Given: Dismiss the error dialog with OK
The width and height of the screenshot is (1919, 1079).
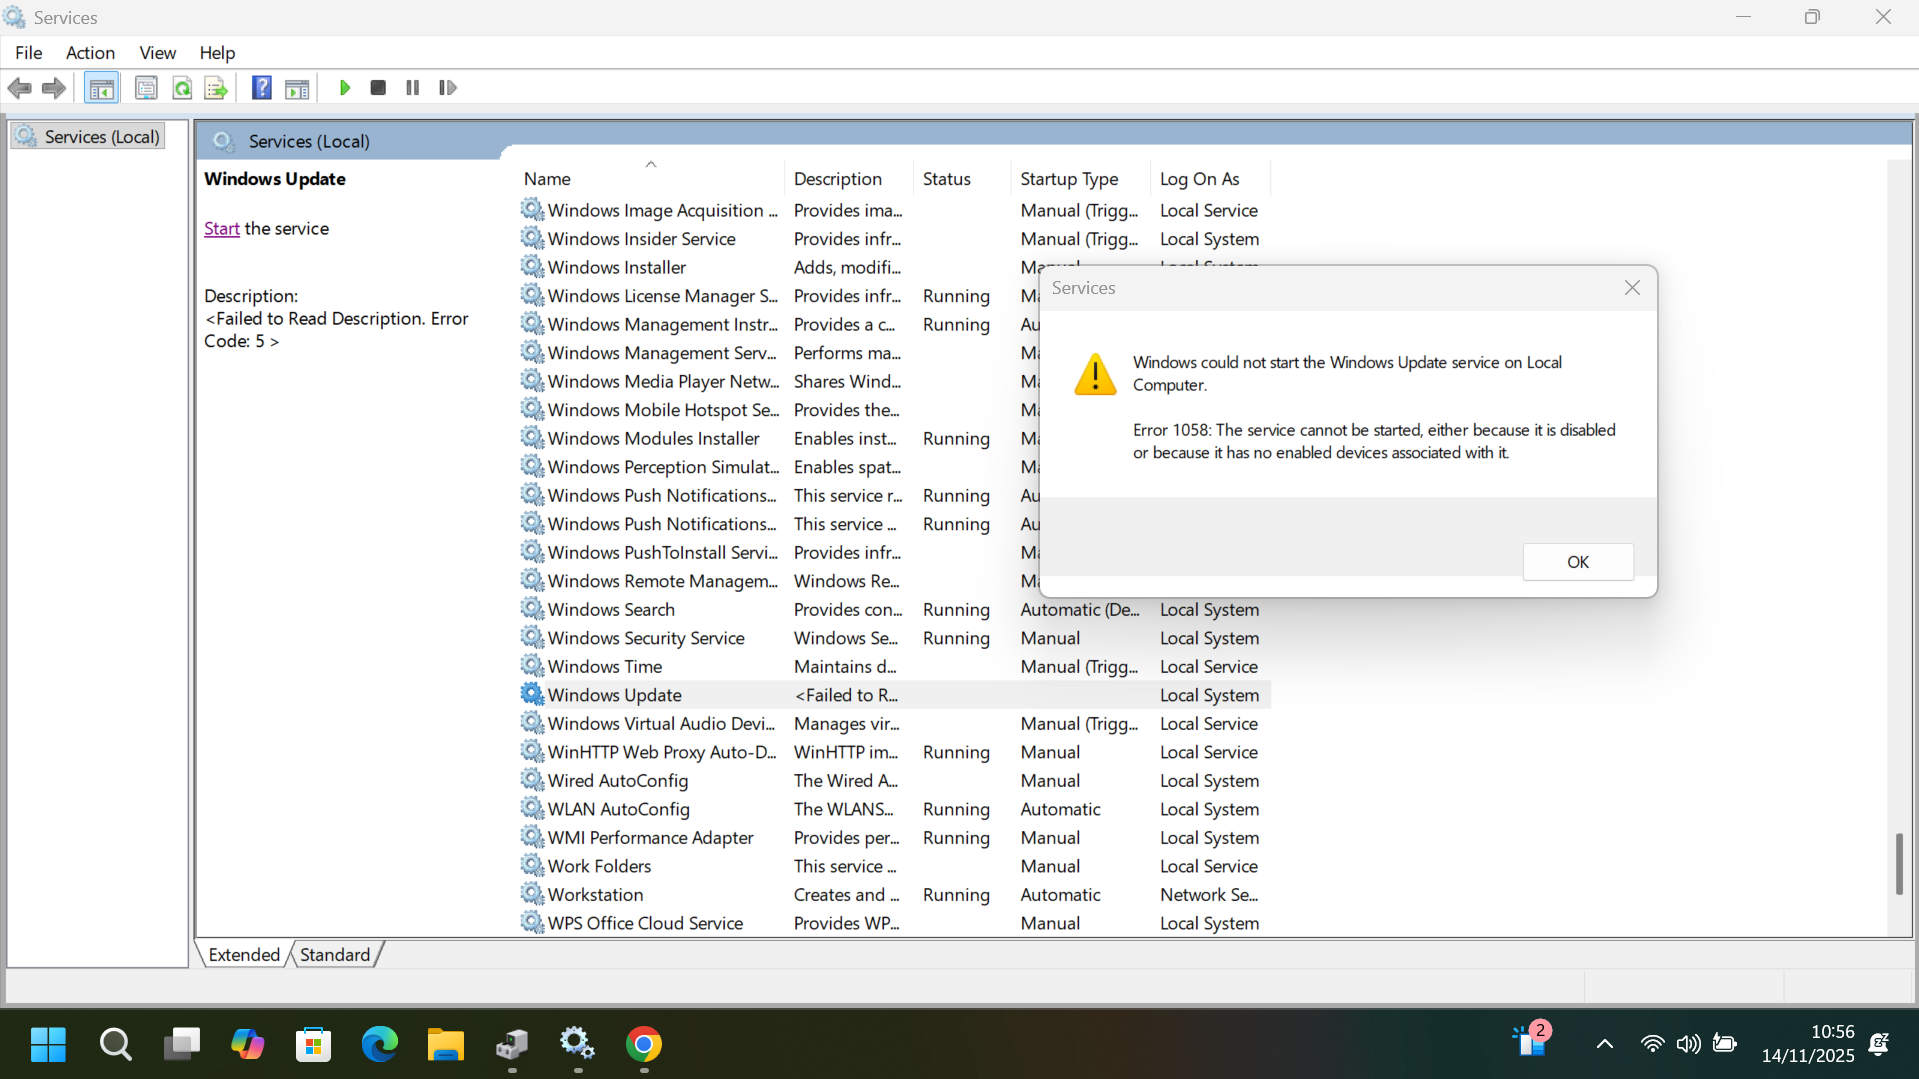Looking at the screenshot, I should [x=1577, y=561].
